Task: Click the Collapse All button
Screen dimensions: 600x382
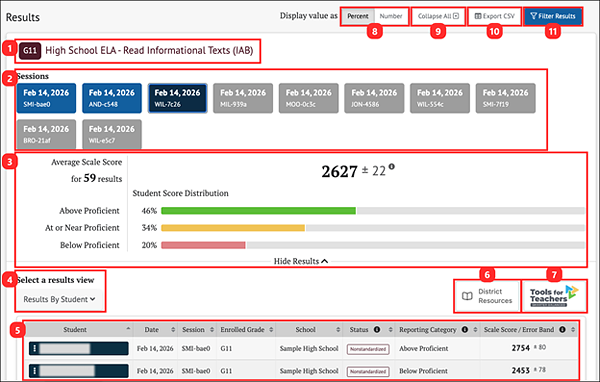Action: (438, 16)
